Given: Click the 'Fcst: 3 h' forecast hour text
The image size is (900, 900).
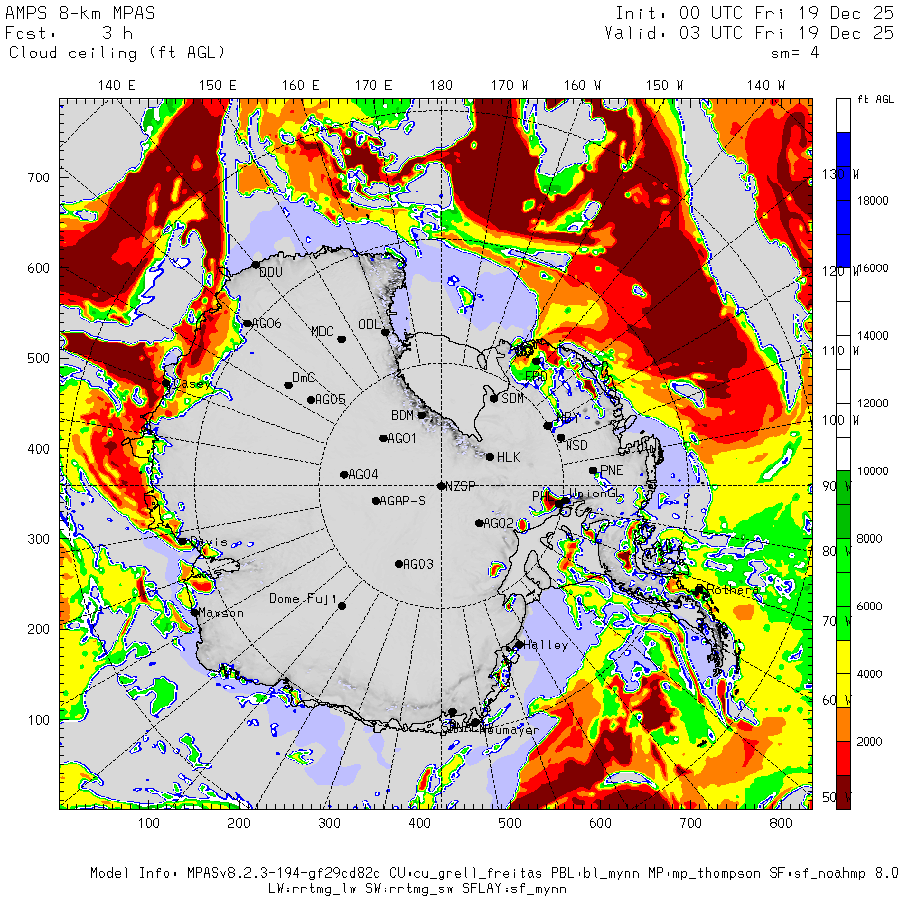Looking at the screenshot, I should pos(69,33).
